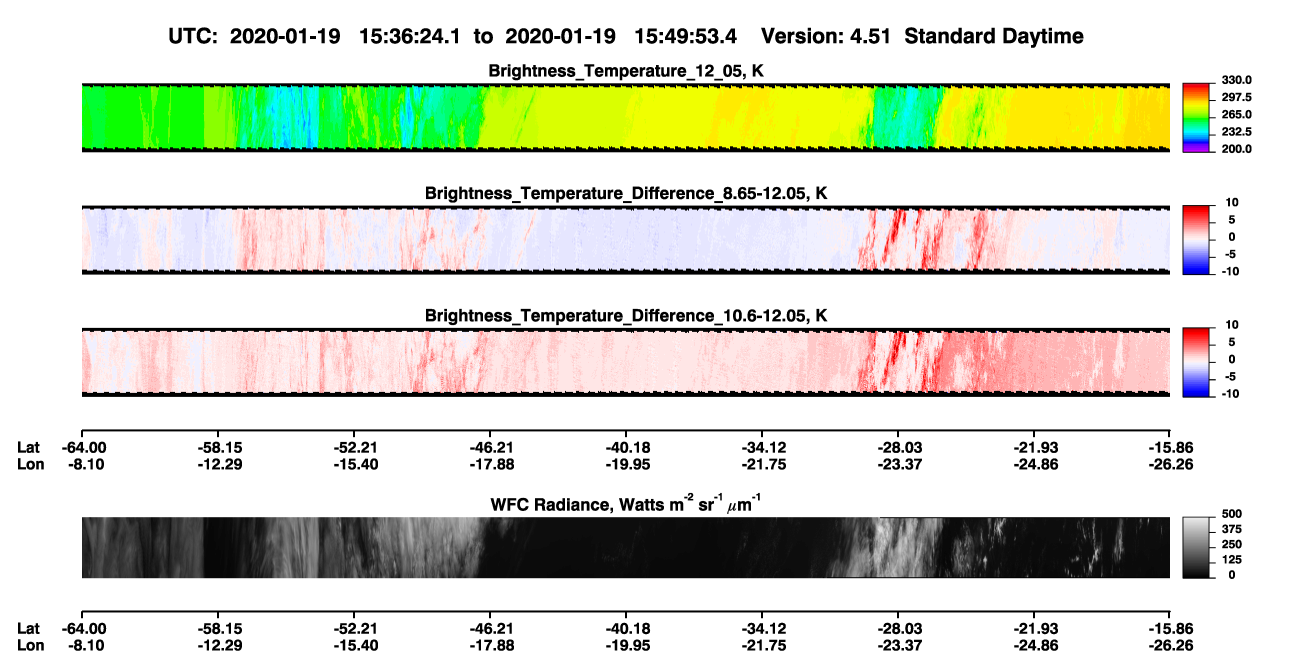The height and width of the screenshot is (667, 1300).
Task: Click the 'WFC Radiance' panel title
Action: (x=626, y=503)
